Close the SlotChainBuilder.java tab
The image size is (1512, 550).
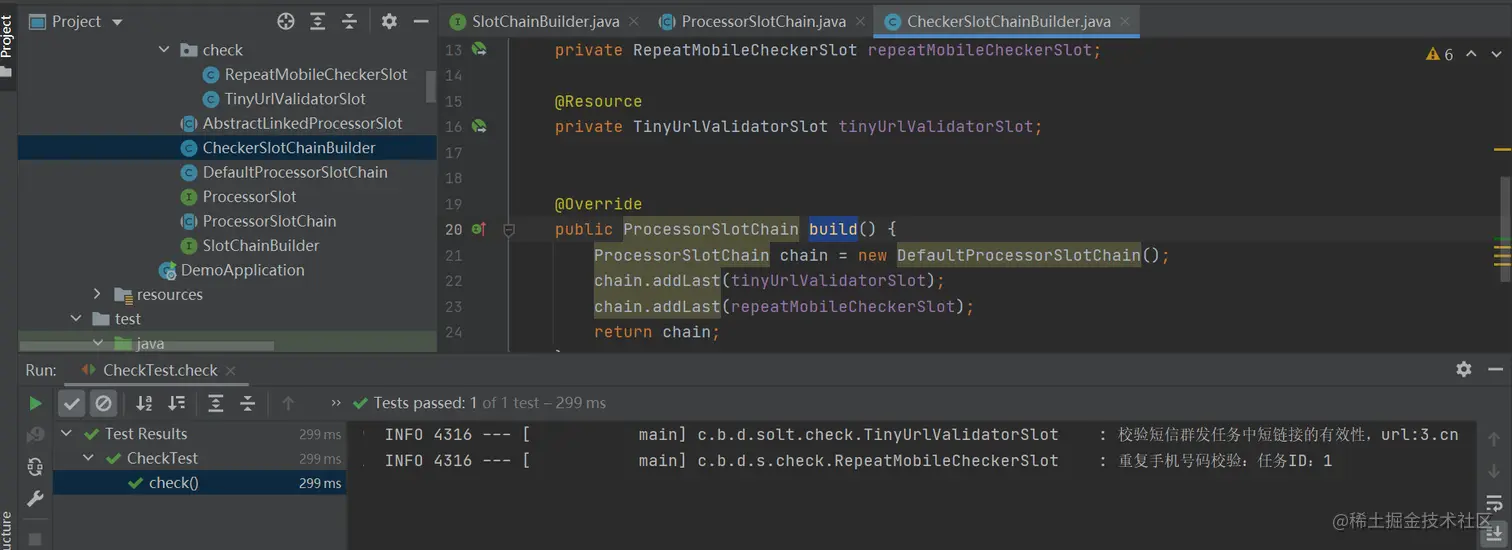(636, 22)
